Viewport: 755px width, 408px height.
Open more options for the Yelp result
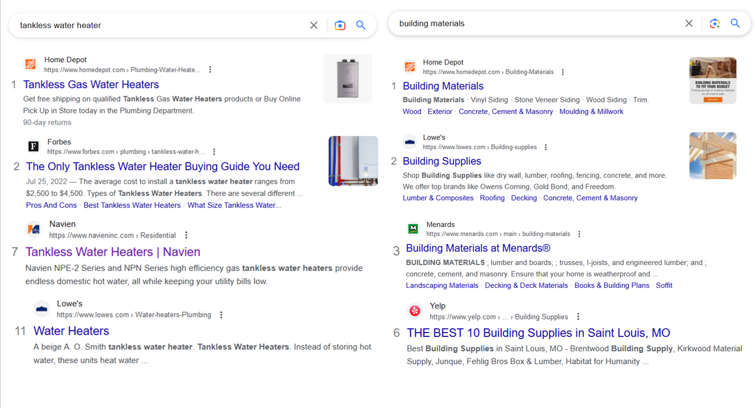click(x=578, y=316)
